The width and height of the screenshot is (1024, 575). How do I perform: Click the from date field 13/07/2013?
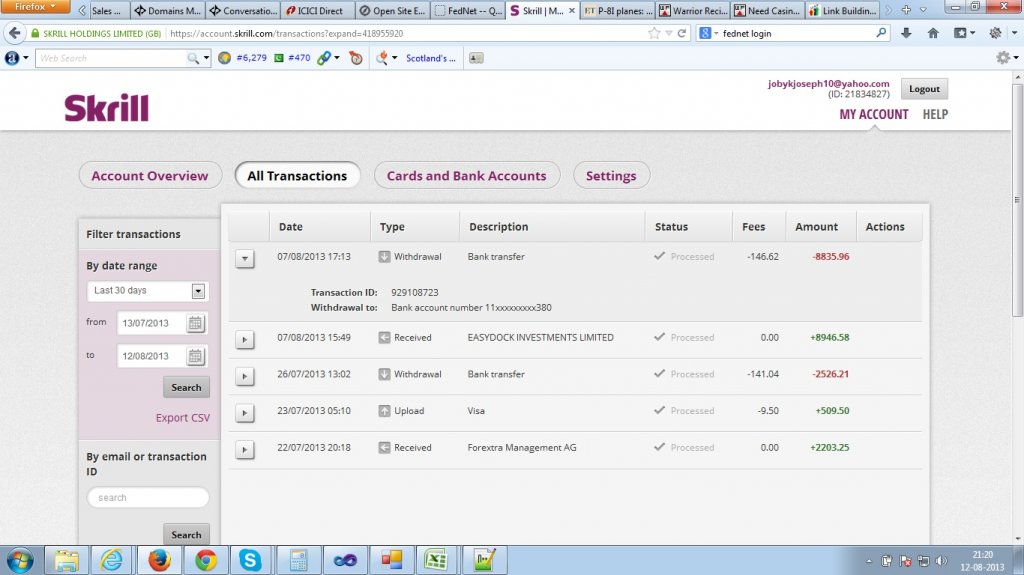pos(152,323)
